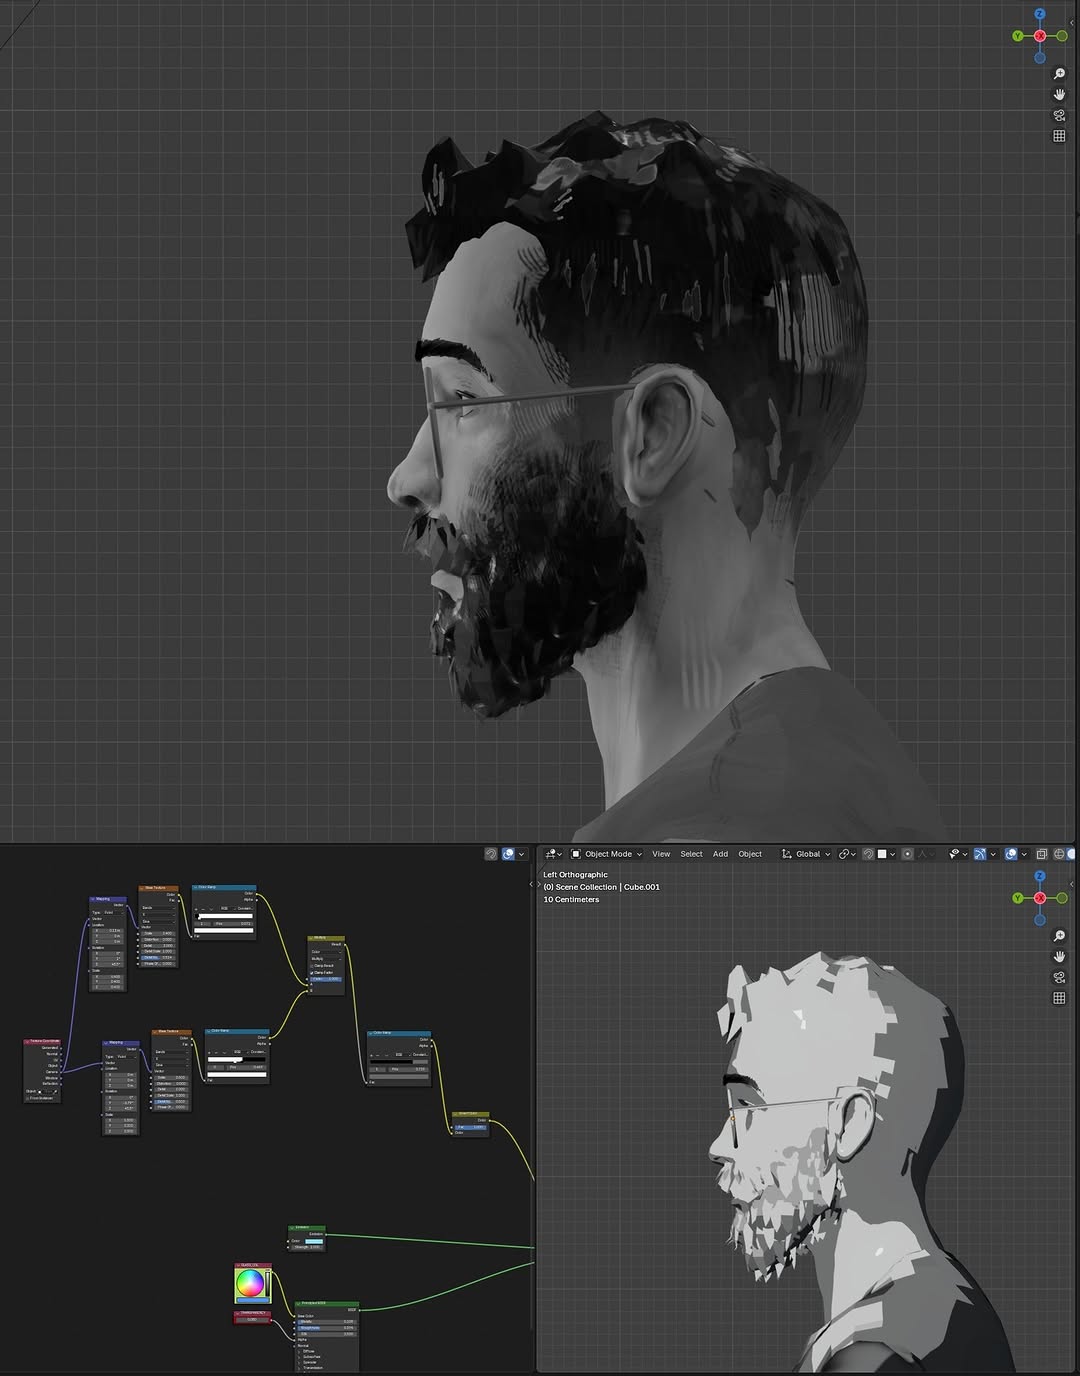Screen dimensions: 1080x1376
Task: Click the green Y axis on bottom-right gizmo
Action: (1018, 898)
